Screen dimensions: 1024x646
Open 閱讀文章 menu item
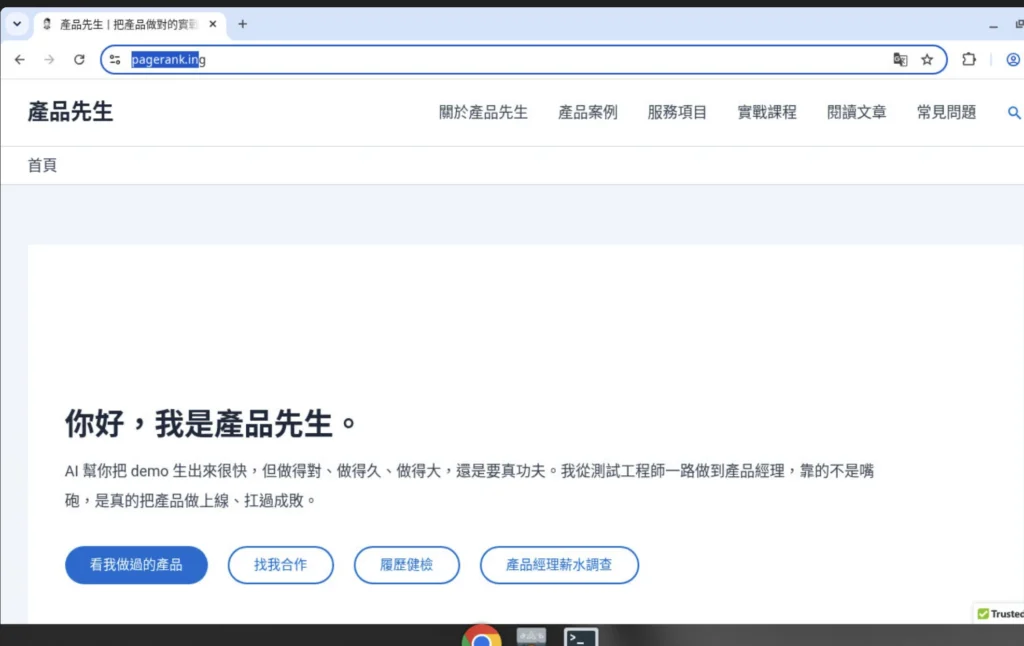[x=856, y=112]
